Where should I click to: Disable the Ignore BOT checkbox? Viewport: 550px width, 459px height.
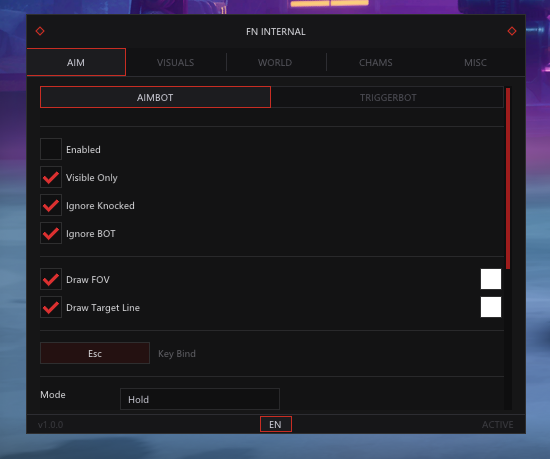(51, 233)
